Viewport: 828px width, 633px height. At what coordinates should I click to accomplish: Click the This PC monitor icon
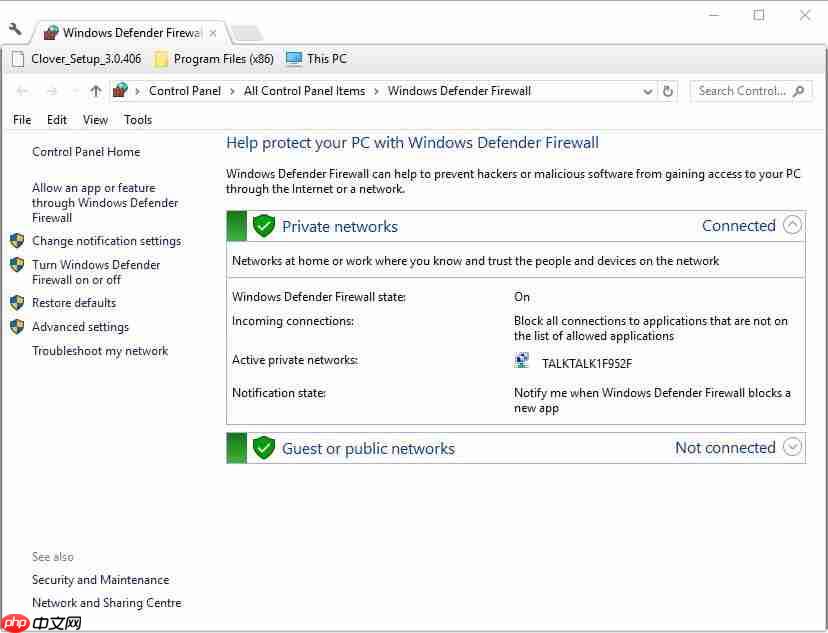coord(294,59)
